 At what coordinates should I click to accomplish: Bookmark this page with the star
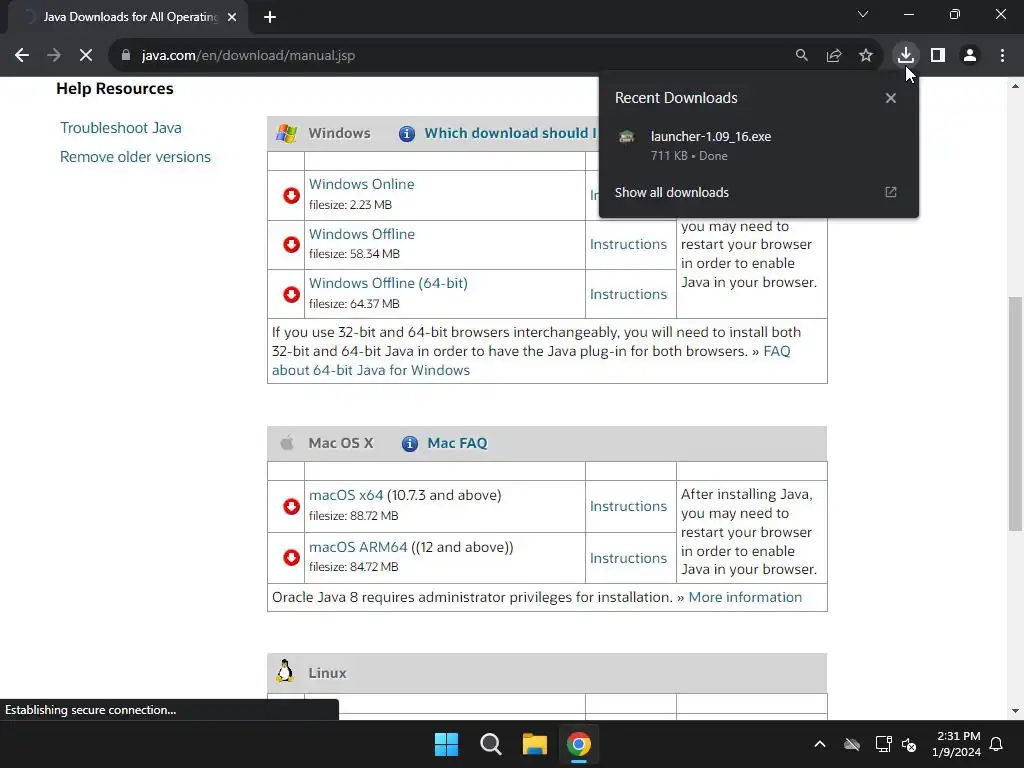866,56
